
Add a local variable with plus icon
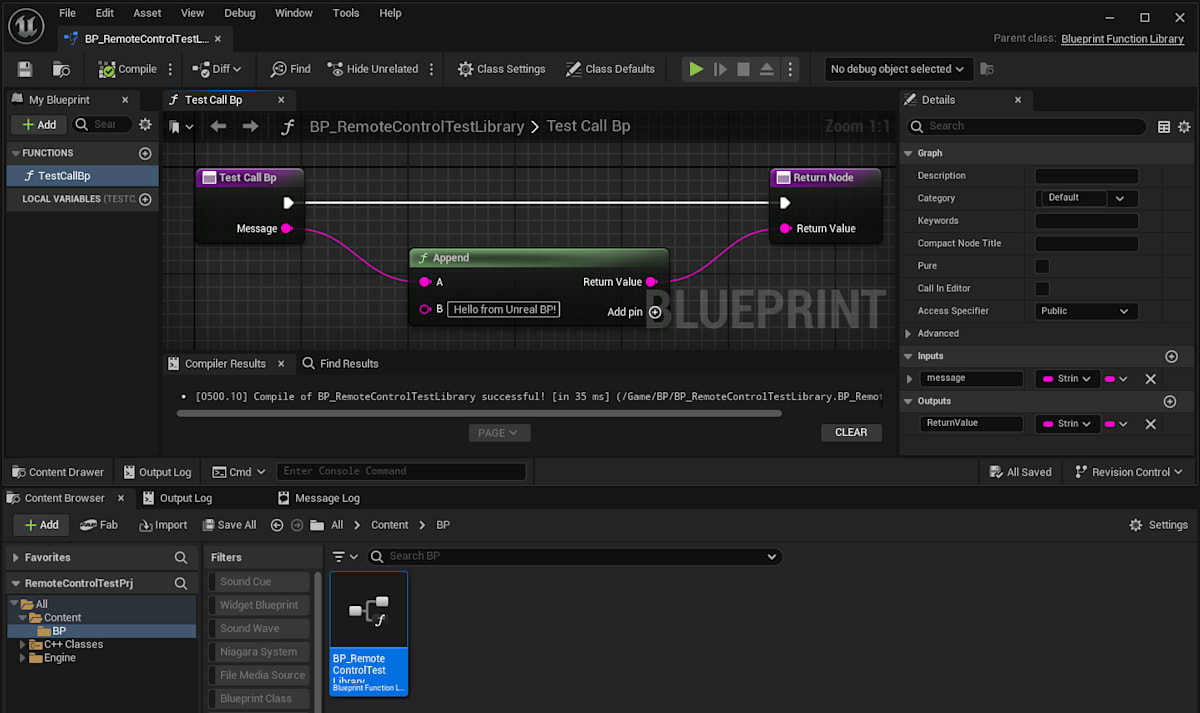point(145,199)
